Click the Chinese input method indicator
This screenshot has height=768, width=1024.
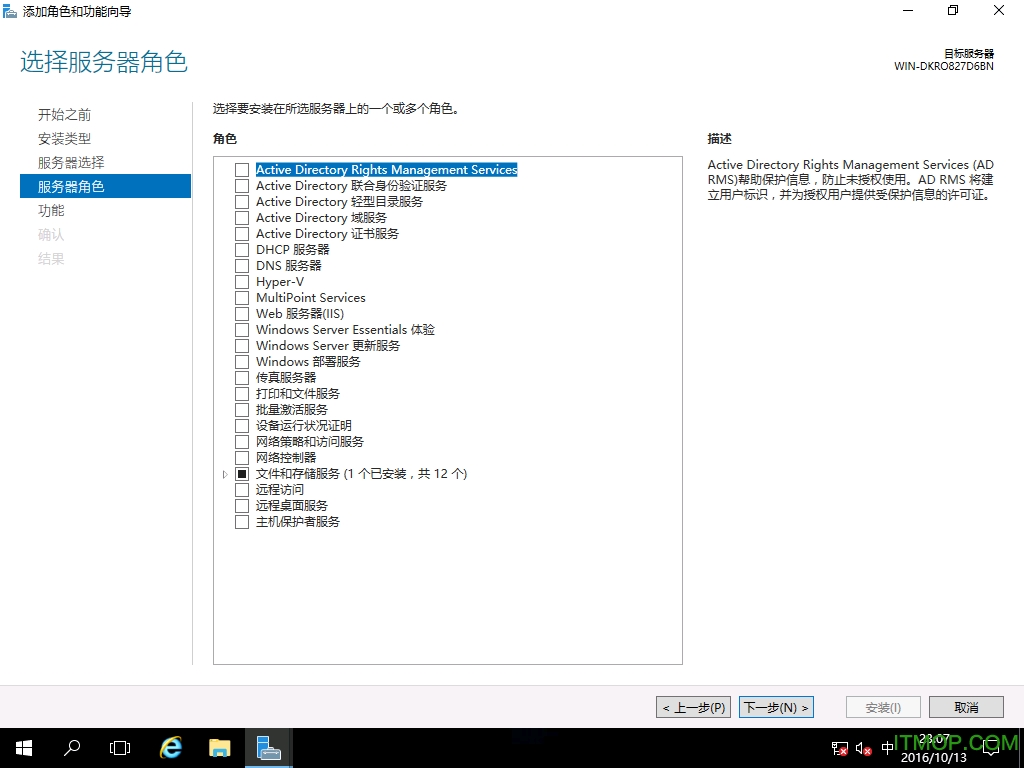[886, 747]
